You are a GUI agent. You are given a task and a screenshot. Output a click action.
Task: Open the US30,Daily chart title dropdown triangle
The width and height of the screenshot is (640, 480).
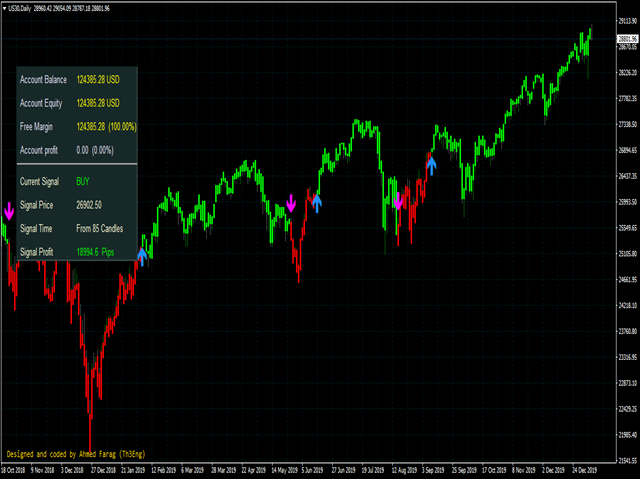coord(4,6)
